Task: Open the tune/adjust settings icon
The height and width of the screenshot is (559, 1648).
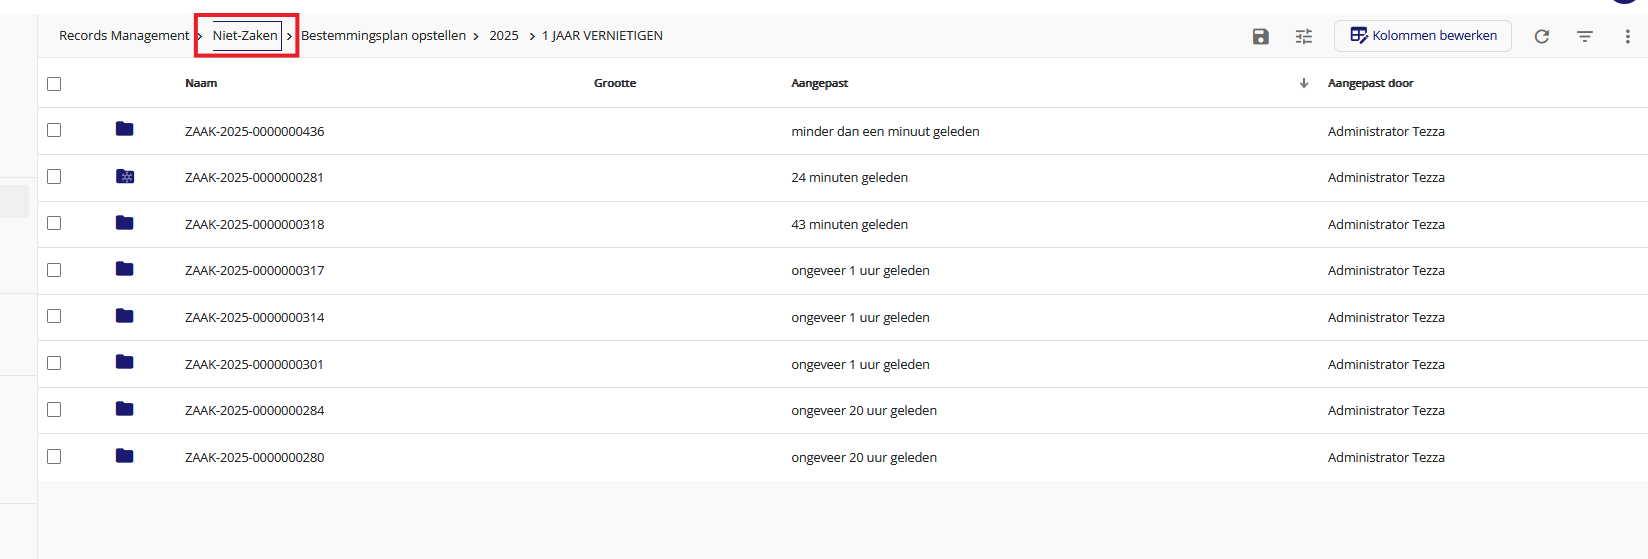Action: pos(1304,36)
